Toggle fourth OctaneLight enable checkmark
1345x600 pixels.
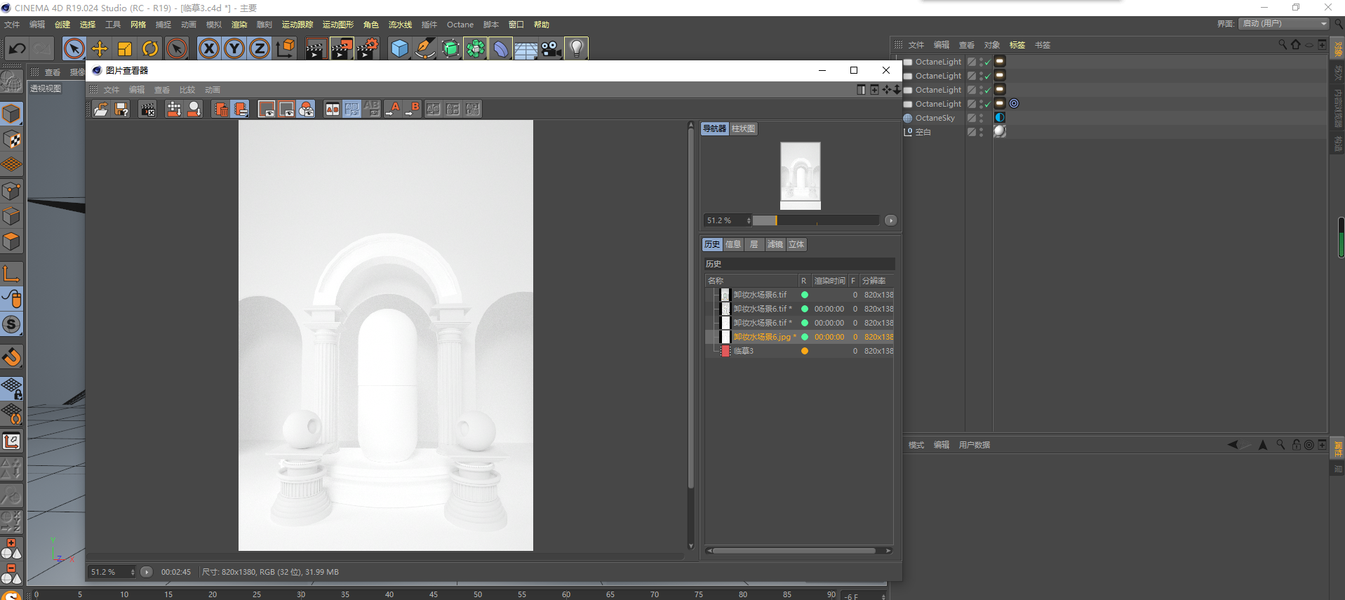987,104
